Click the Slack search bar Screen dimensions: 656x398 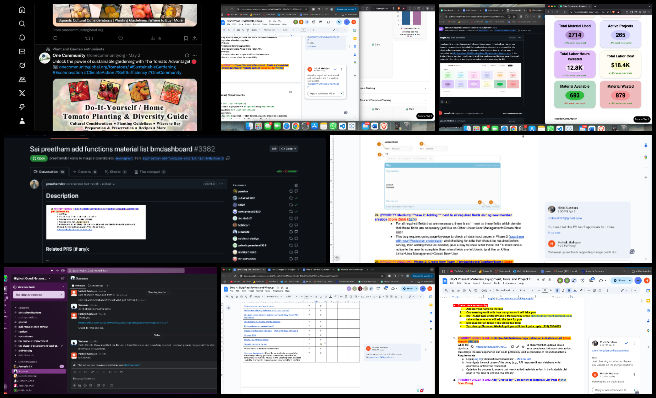[126, 271]
